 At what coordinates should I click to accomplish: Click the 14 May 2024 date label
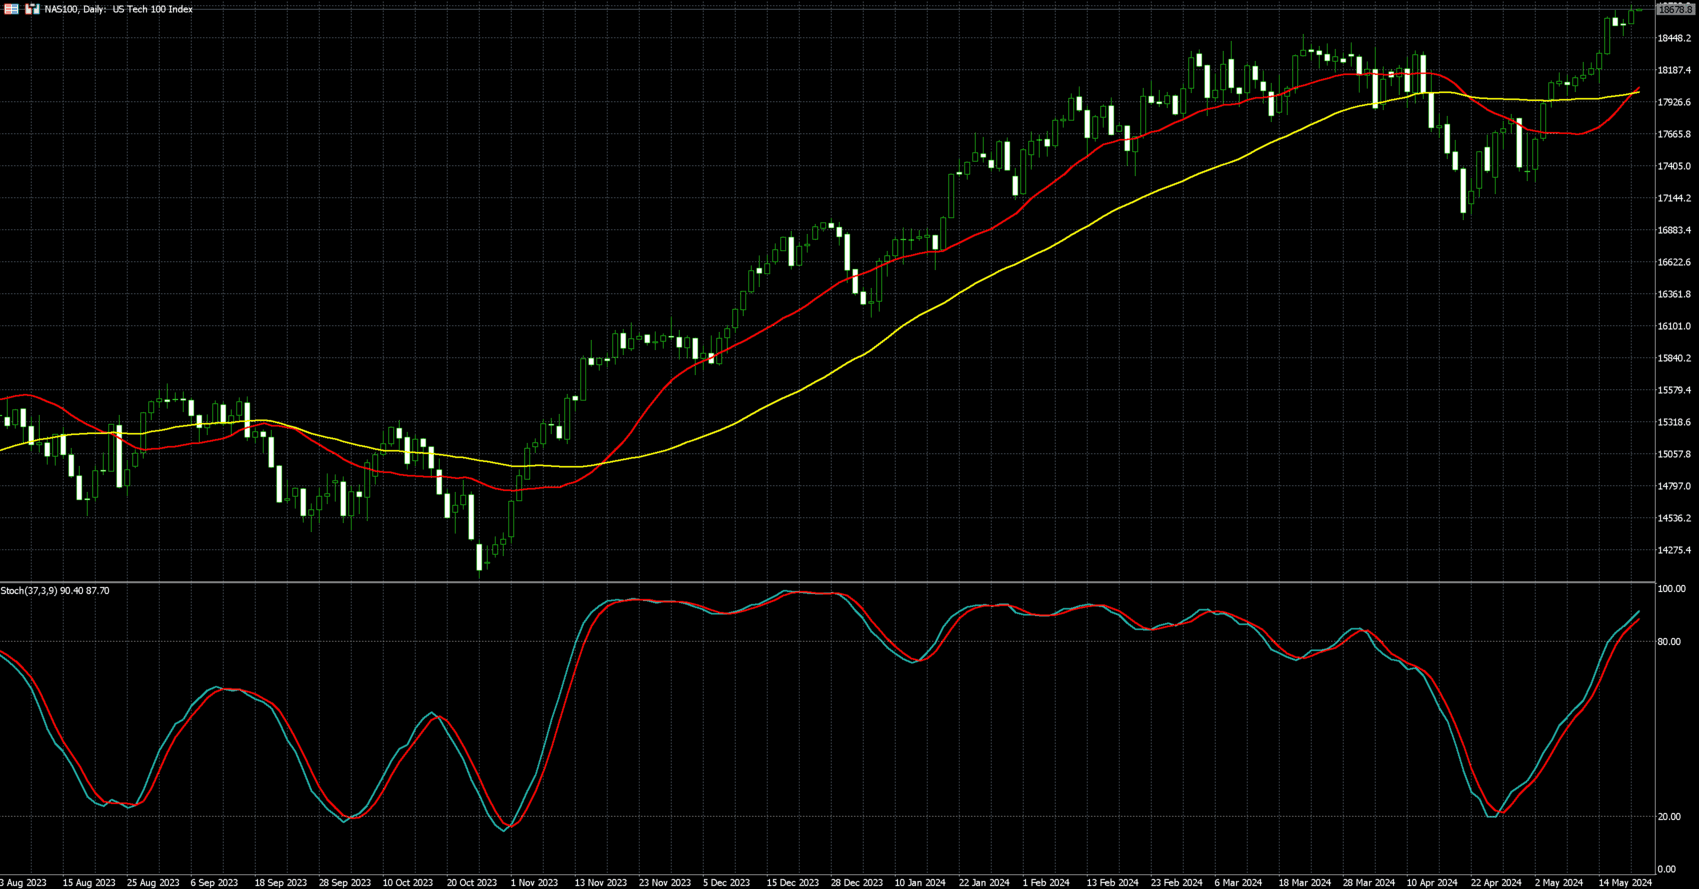[x=1625, y=882]
